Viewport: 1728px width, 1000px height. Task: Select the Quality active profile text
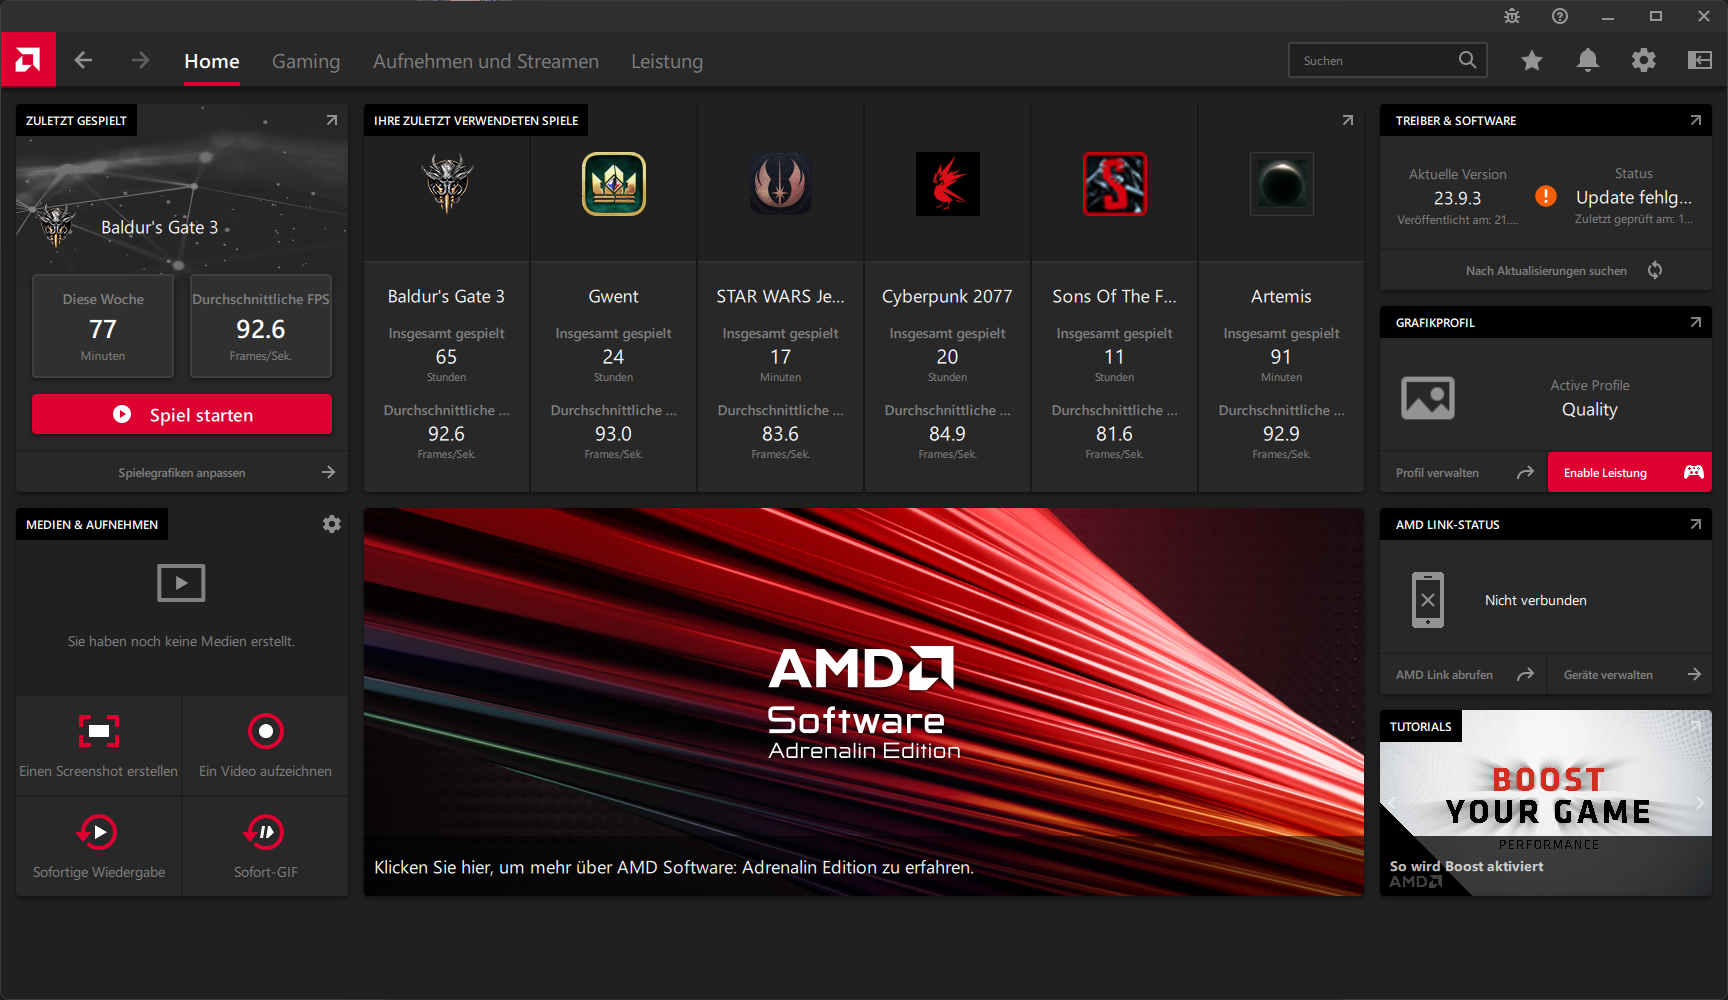point(1590,409)
